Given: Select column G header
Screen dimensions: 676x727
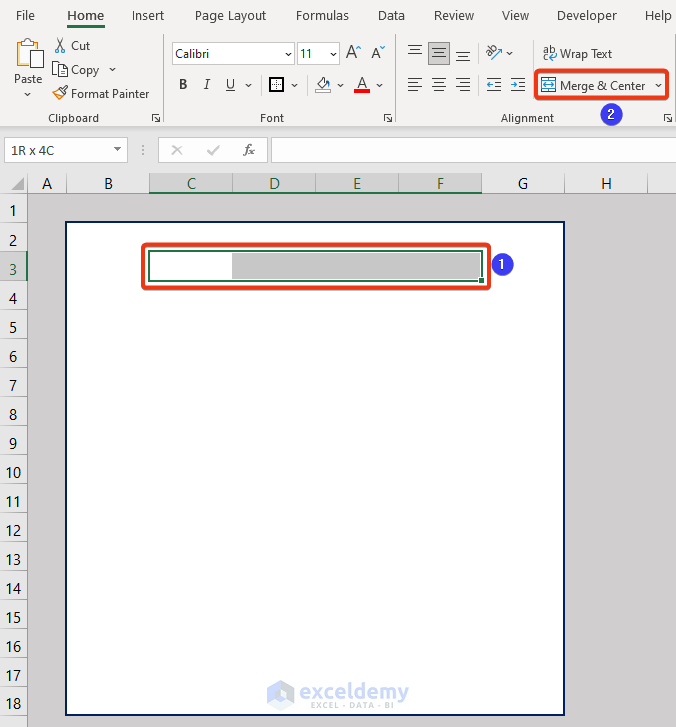Looking at the screenshot, I should (x=523, y=184).
